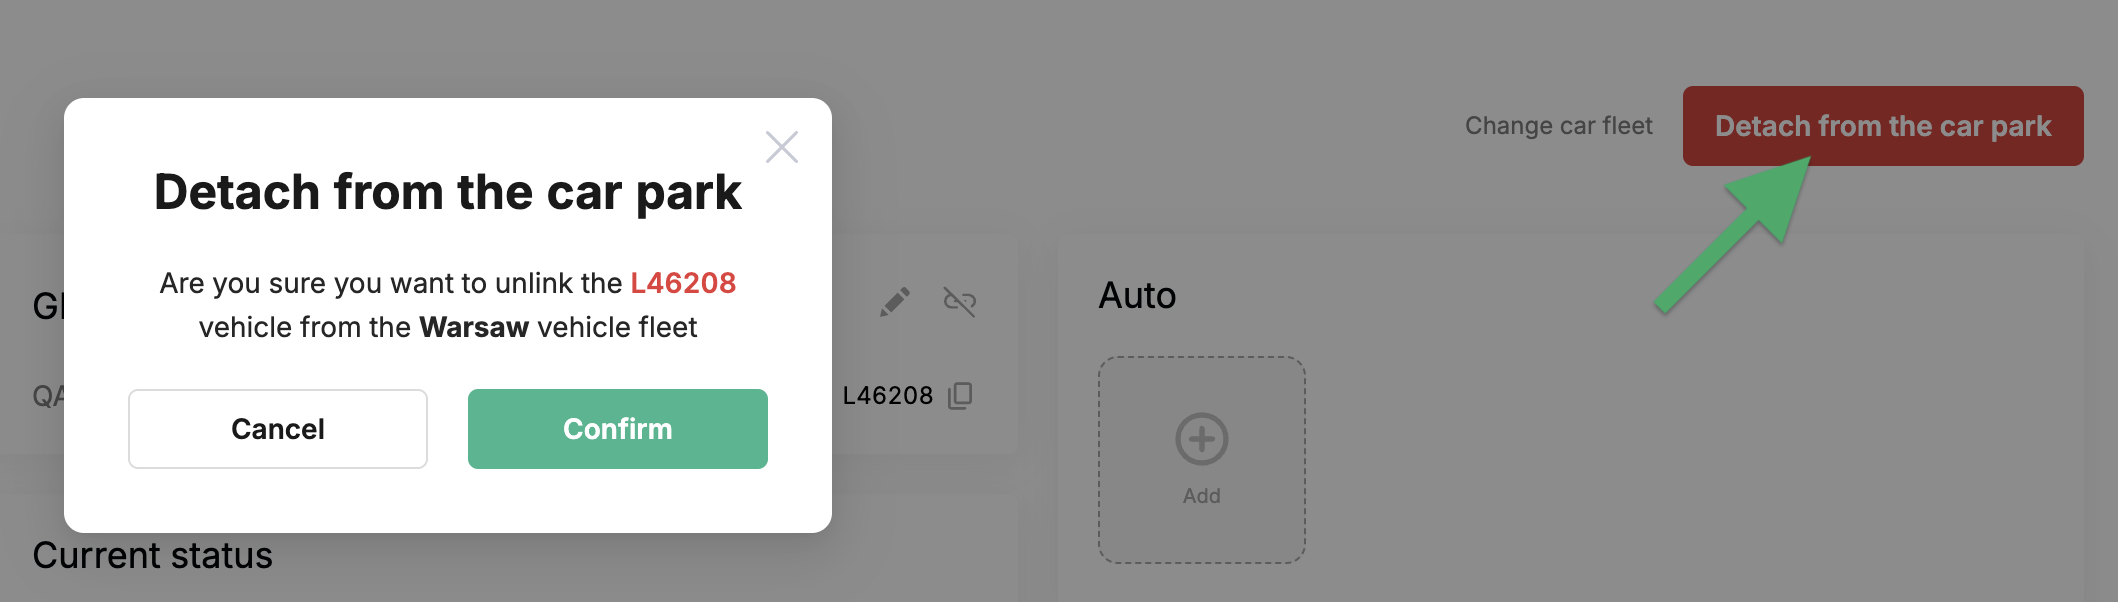This screenshot has height=602, width=2118.
Task: Click the red L46208 vehicle code in the dialog
Action: [683, 283]
